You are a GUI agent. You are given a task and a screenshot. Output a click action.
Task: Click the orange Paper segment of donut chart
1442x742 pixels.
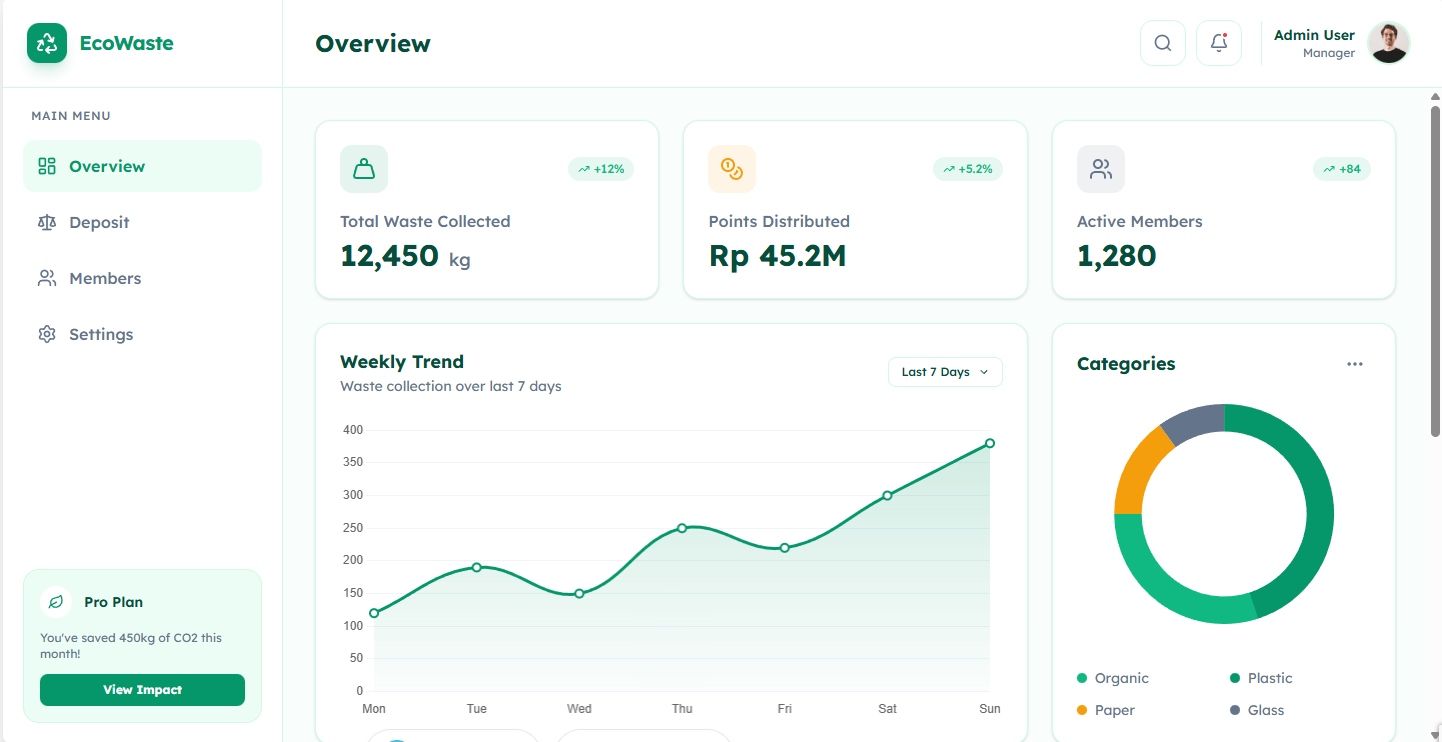coord(1137,470)
